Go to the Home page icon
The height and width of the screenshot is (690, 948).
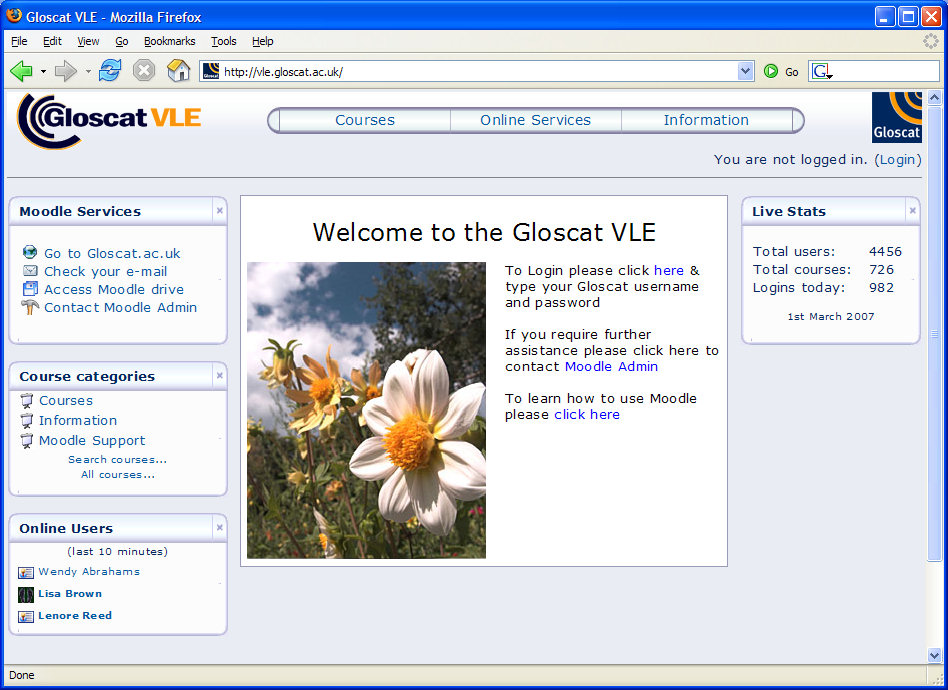tap(178, 71)
